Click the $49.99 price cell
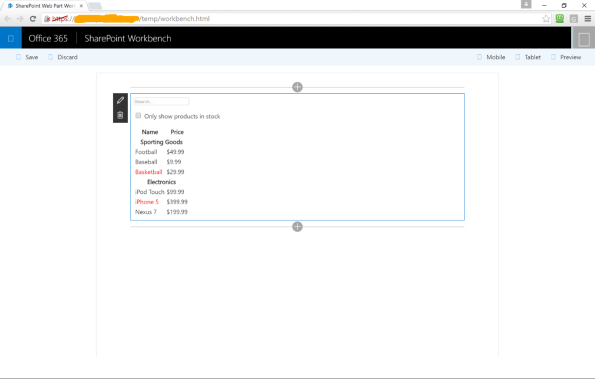The height and width of the screenshot is (379, 595). [x=175, y=152]
